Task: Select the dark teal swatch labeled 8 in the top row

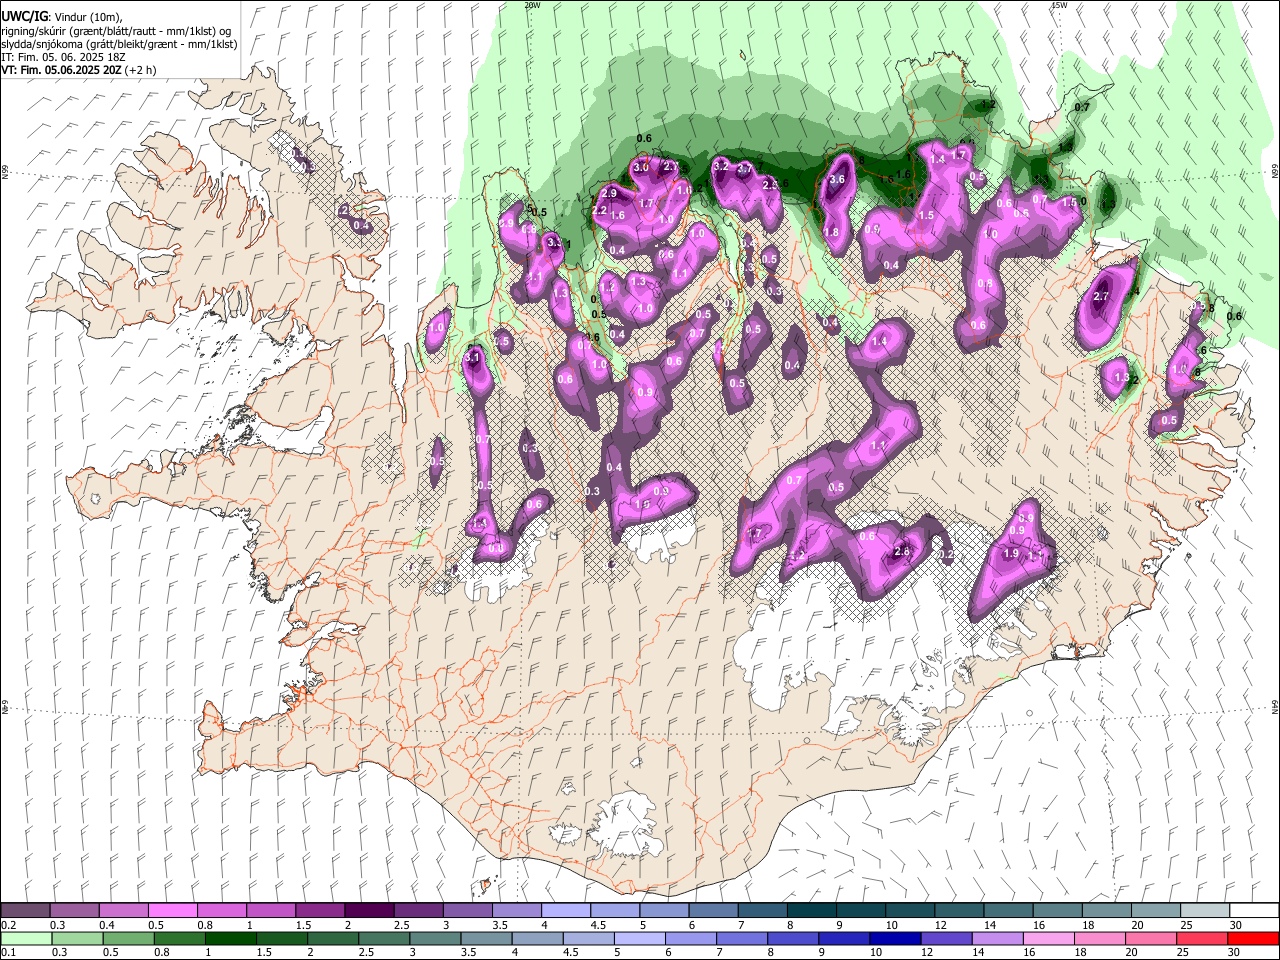Action: tap(811, 911)
